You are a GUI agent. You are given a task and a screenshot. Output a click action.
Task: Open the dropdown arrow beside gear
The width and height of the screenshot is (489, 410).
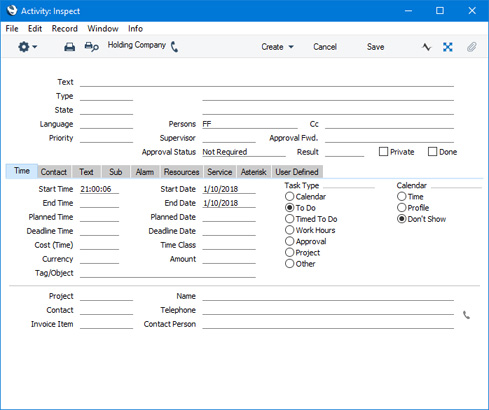[34, 47]
